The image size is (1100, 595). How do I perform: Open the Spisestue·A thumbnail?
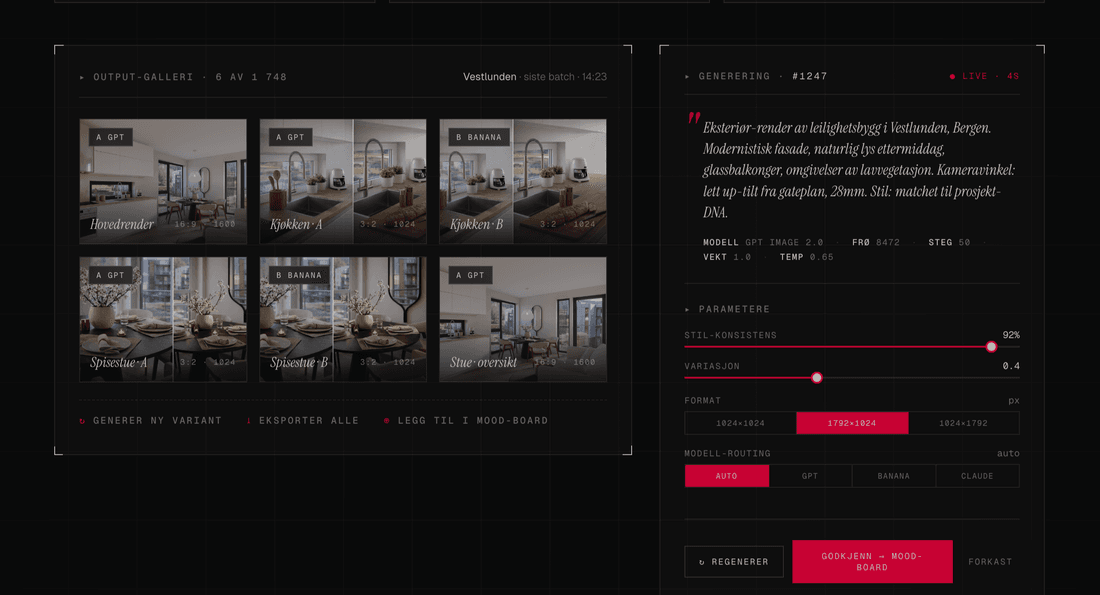coord(163,319)
